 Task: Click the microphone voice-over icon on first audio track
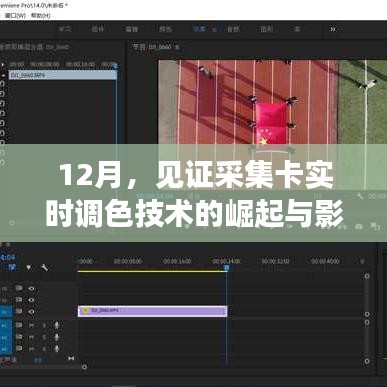[57, 325]
